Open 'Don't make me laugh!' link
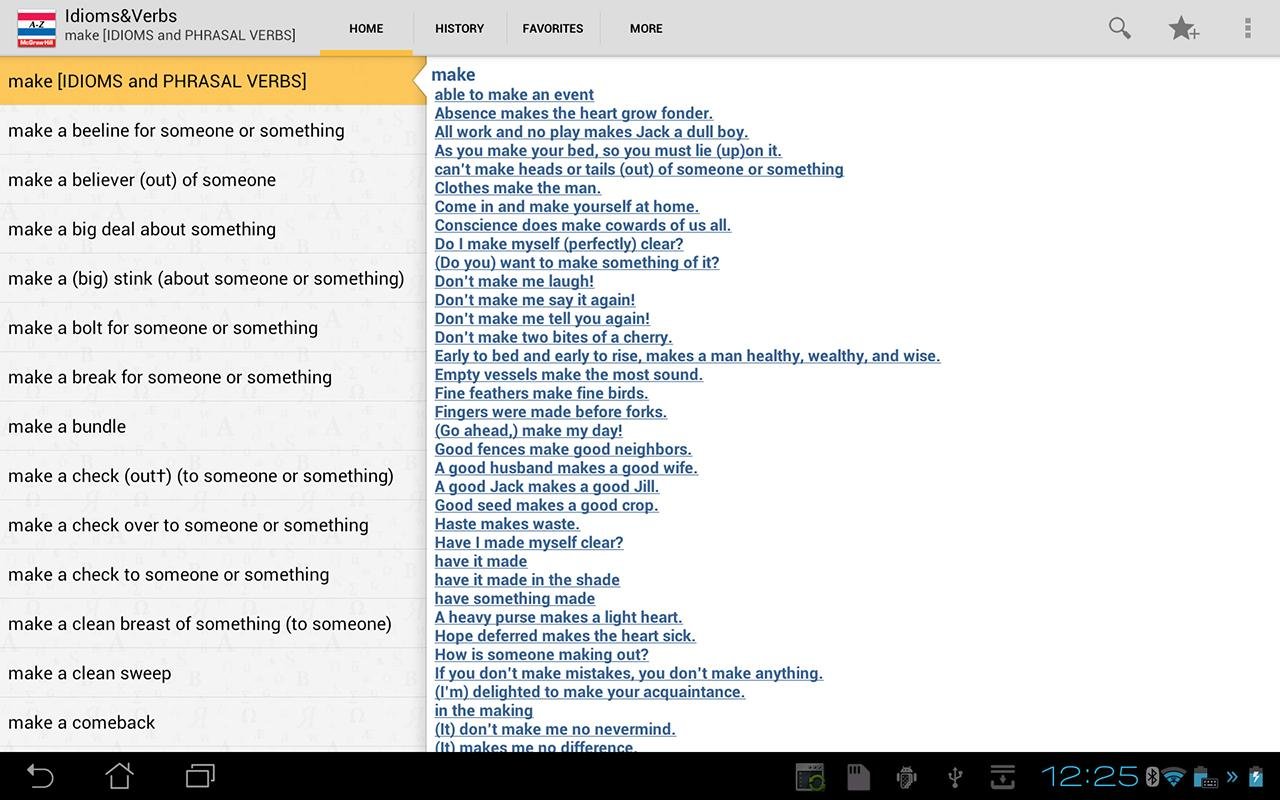 coord(514,281)
